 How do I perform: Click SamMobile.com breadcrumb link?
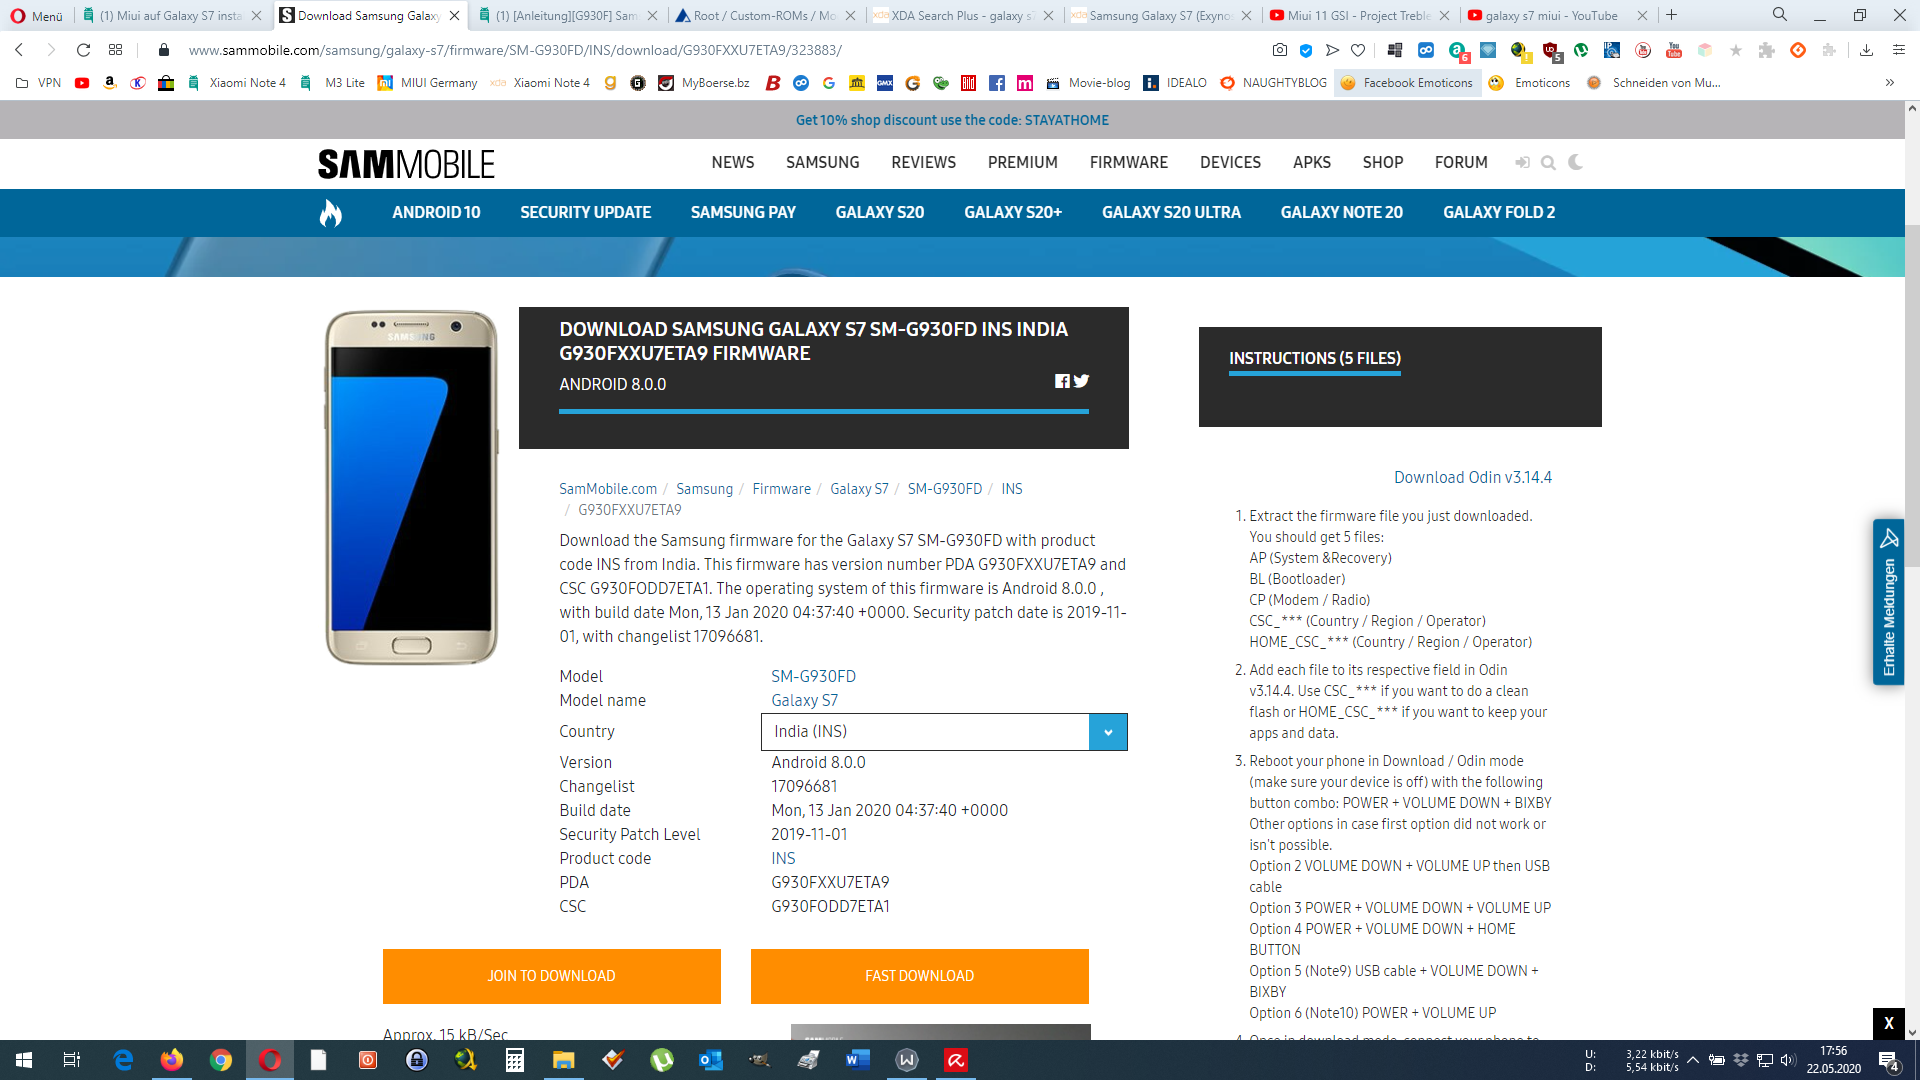coord(608,489)
